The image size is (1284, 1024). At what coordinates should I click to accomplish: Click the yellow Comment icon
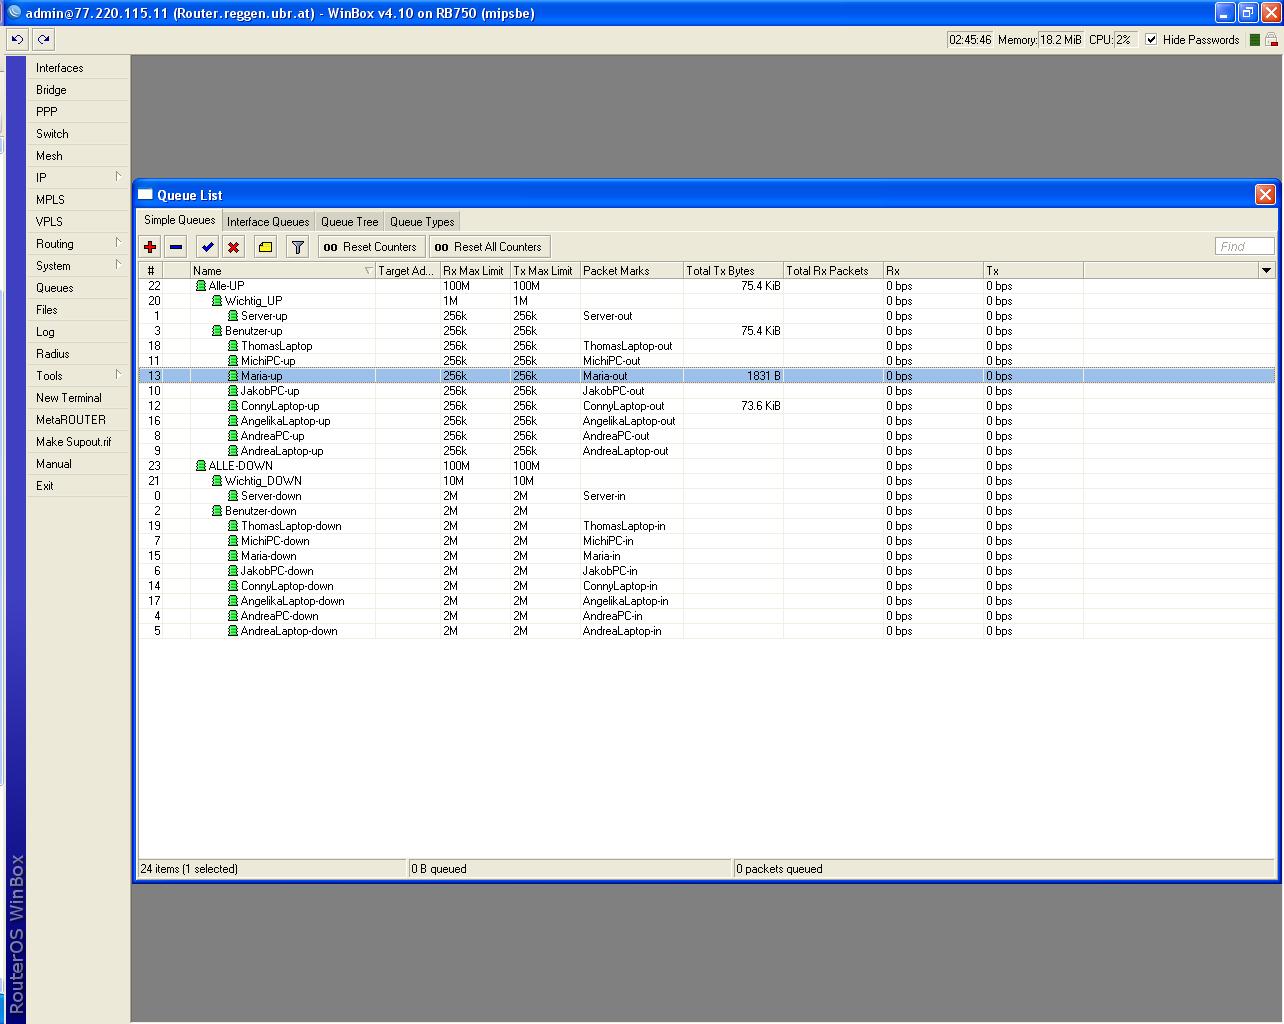tap(265, 247)
